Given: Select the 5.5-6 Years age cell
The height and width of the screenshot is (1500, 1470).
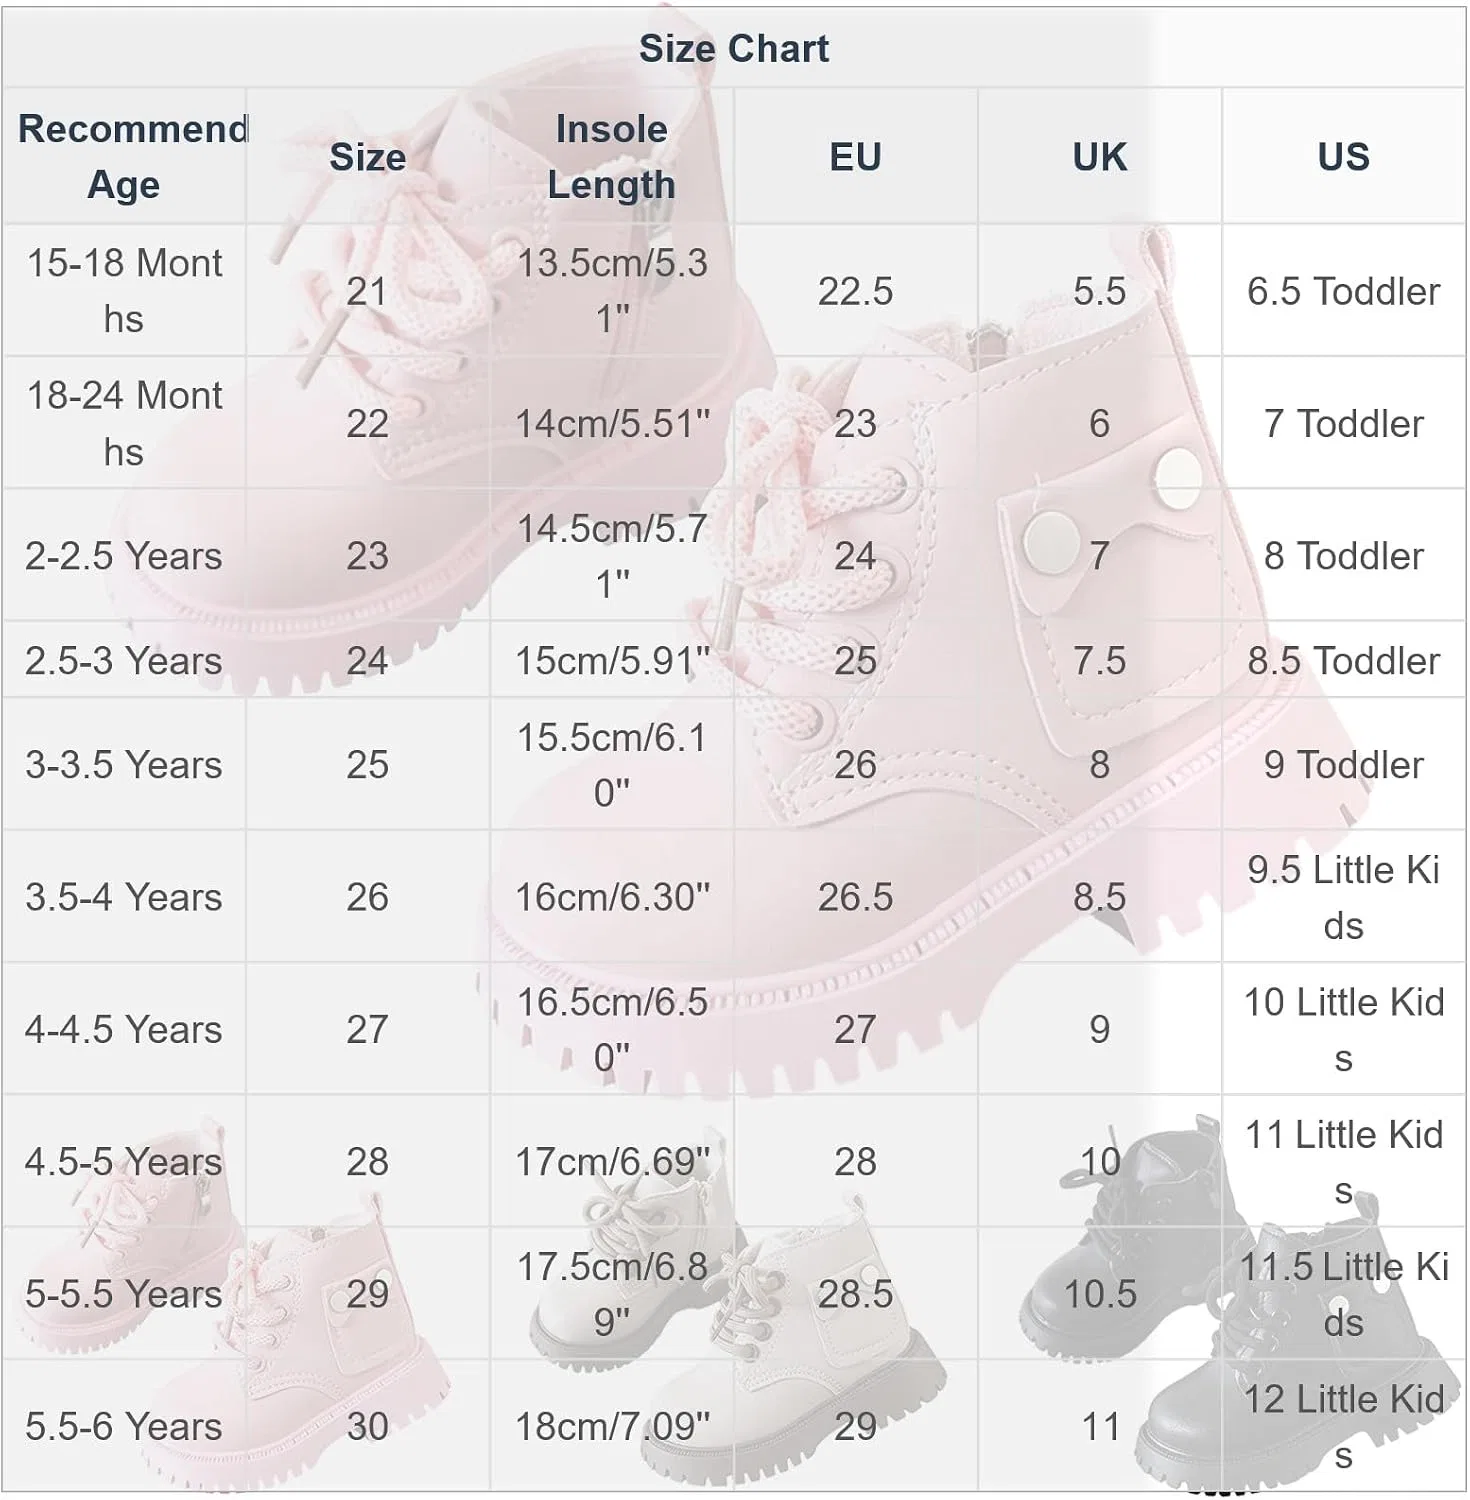Looking at the screenshot, I should [125, 1426].
